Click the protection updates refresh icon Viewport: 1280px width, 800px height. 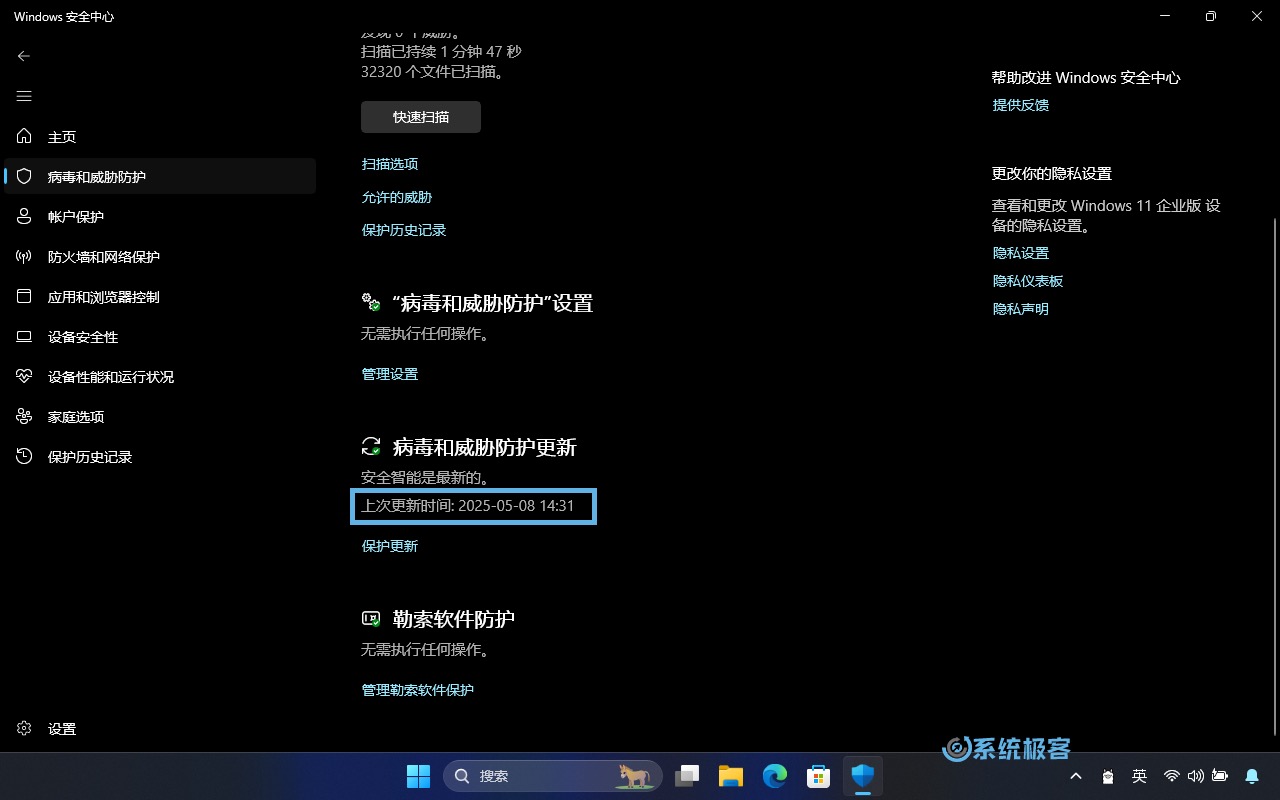click(x=371, y=446)
